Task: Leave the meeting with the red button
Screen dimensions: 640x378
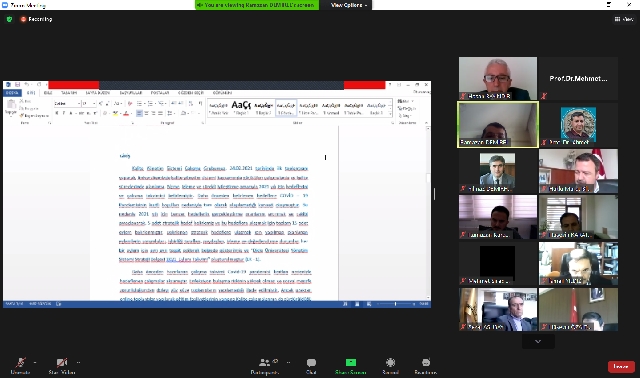Action: point(621,367)
